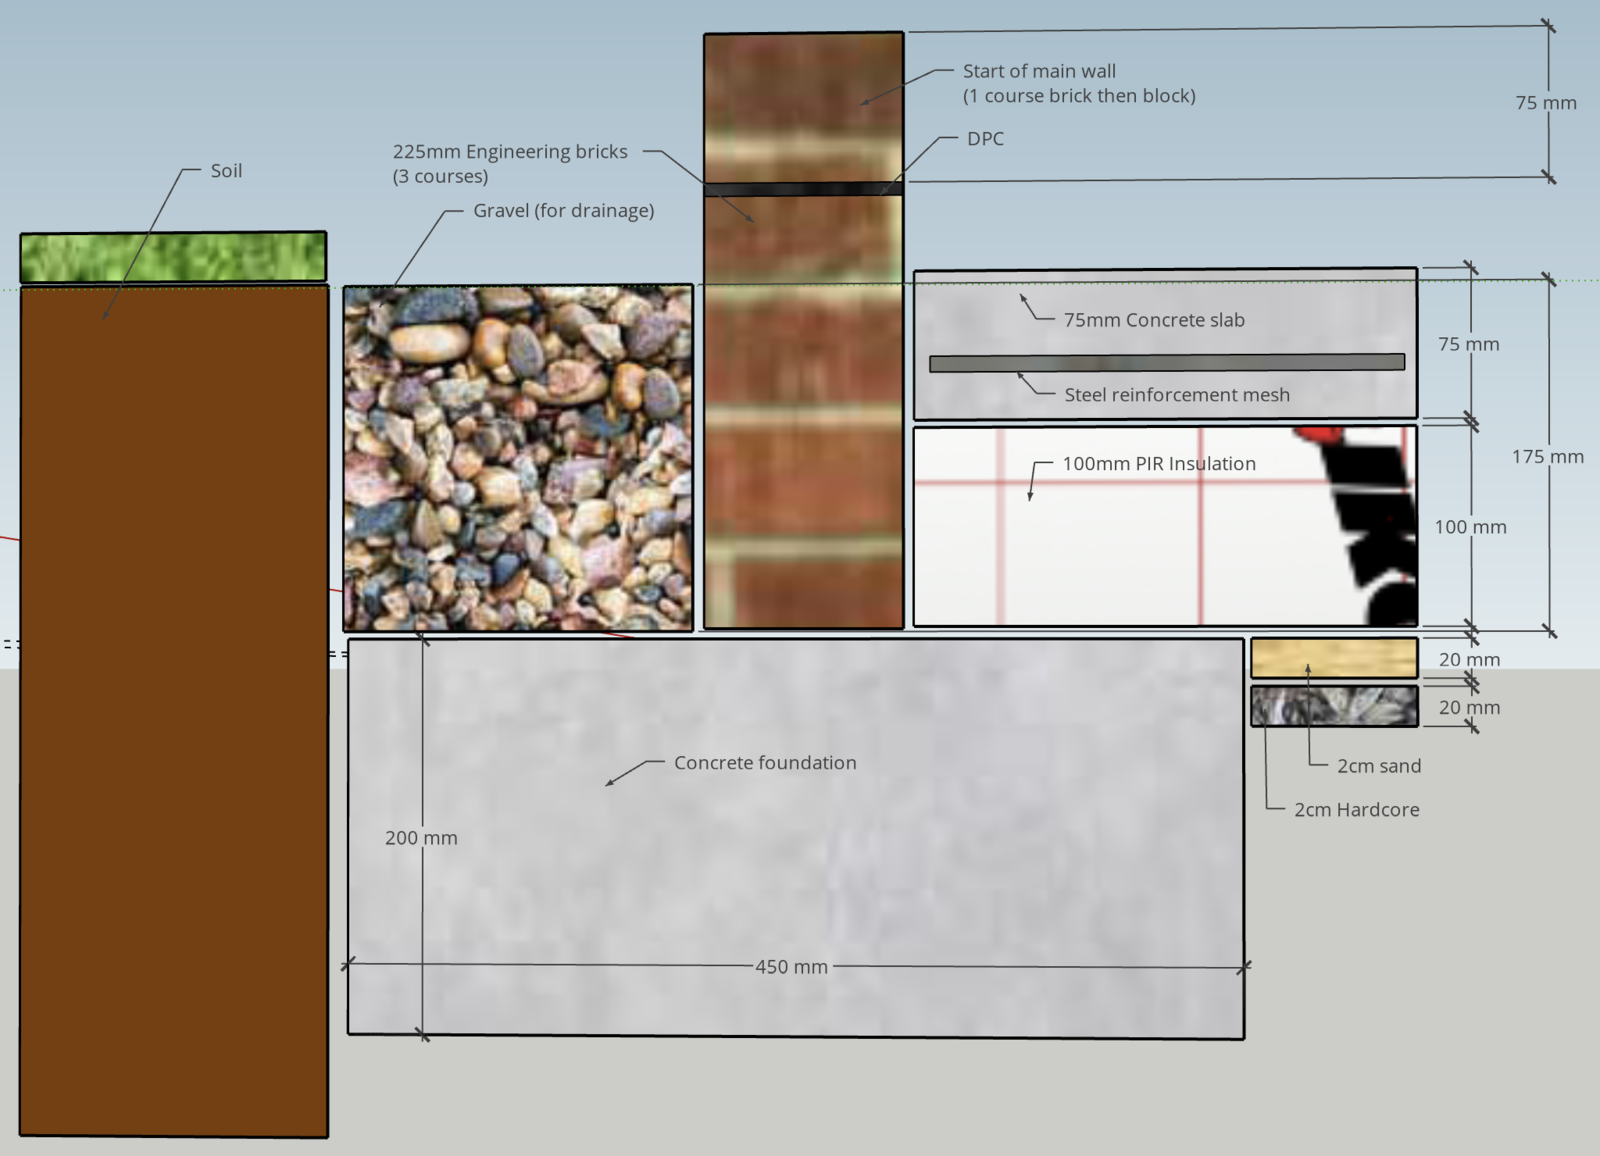The width and height of the screenshot is (1600, 1156).
Task: Click the 'Gravel (for drainage)' label
Action: [564, 211]
